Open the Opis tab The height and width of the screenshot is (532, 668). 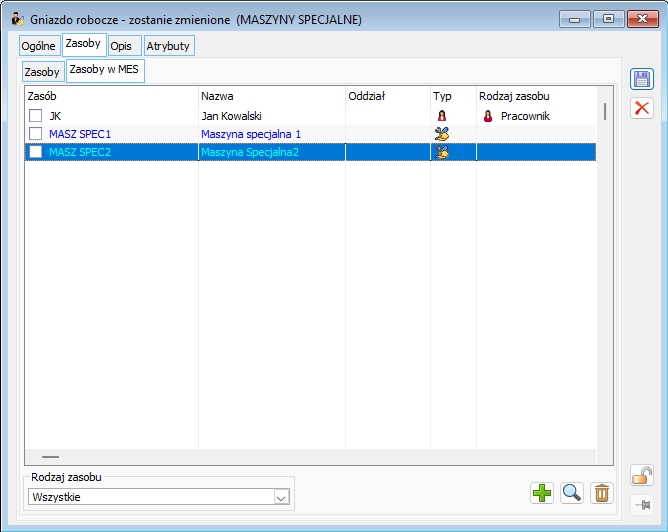click(x=124, y=46)
